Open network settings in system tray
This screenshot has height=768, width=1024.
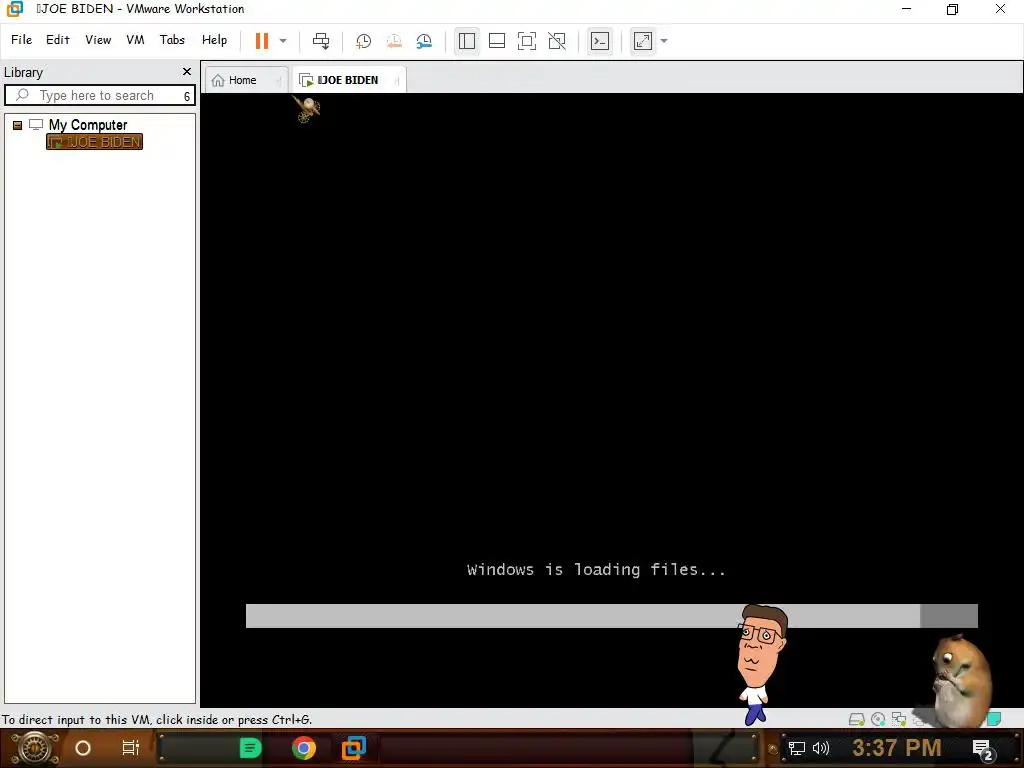pyautogui.click(x=797, y=748)
